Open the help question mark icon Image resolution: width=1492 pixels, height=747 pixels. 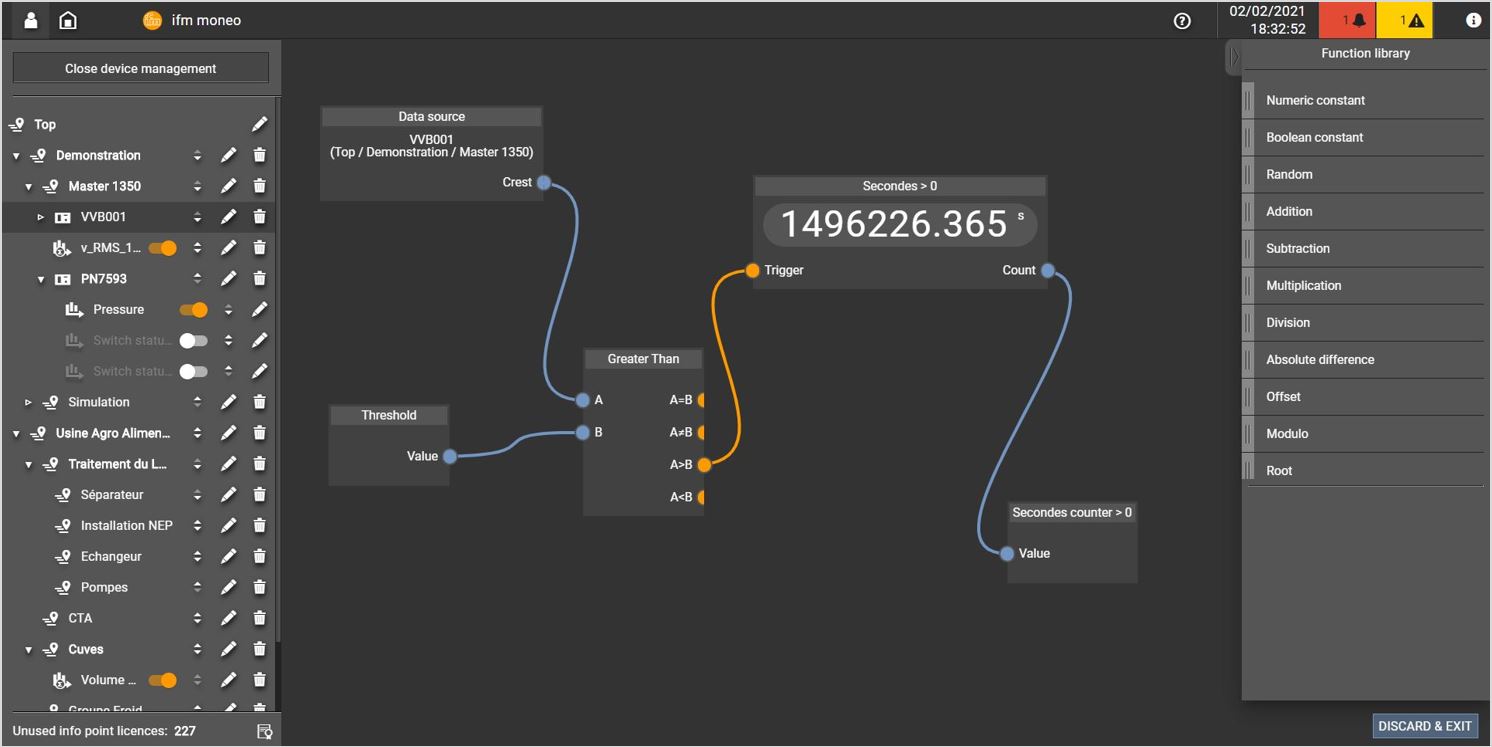pos(1182,20)
